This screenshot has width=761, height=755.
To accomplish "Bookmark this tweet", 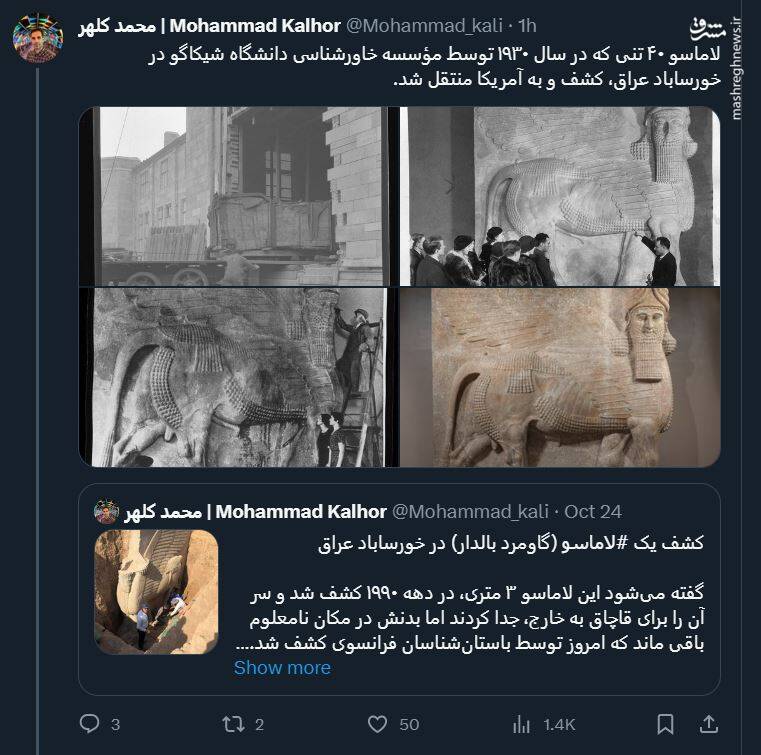I will coord(665,724).
